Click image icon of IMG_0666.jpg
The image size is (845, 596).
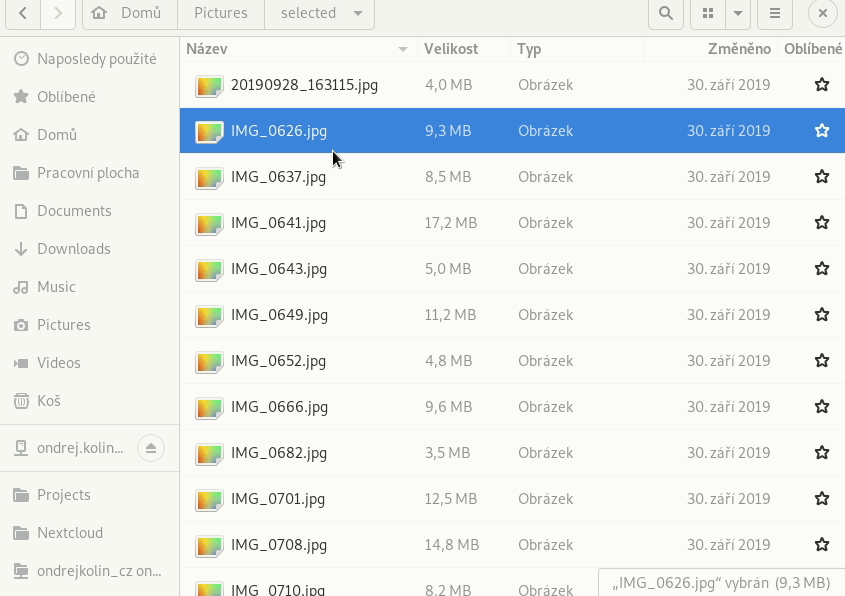pos(209,407)
